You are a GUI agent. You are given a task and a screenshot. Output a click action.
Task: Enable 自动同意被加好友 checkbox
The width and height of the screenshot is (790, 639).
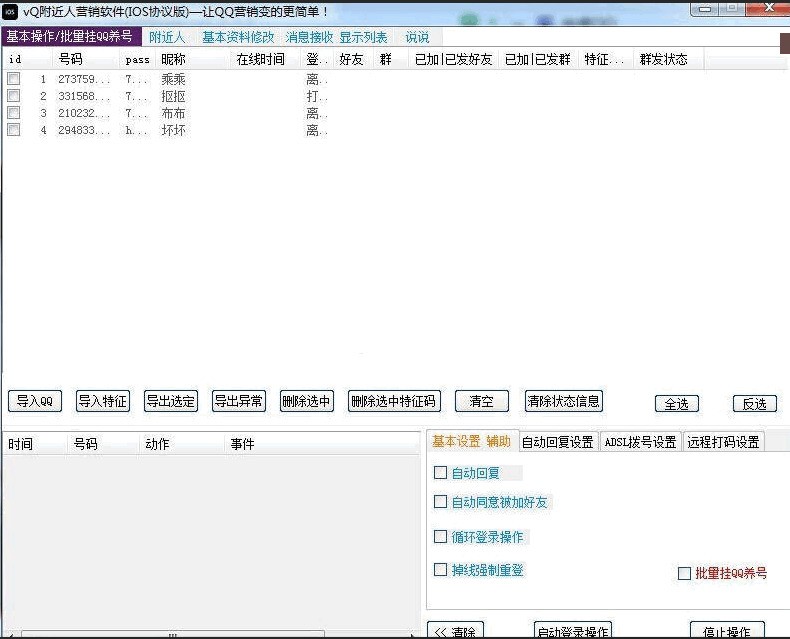[440, 502]
